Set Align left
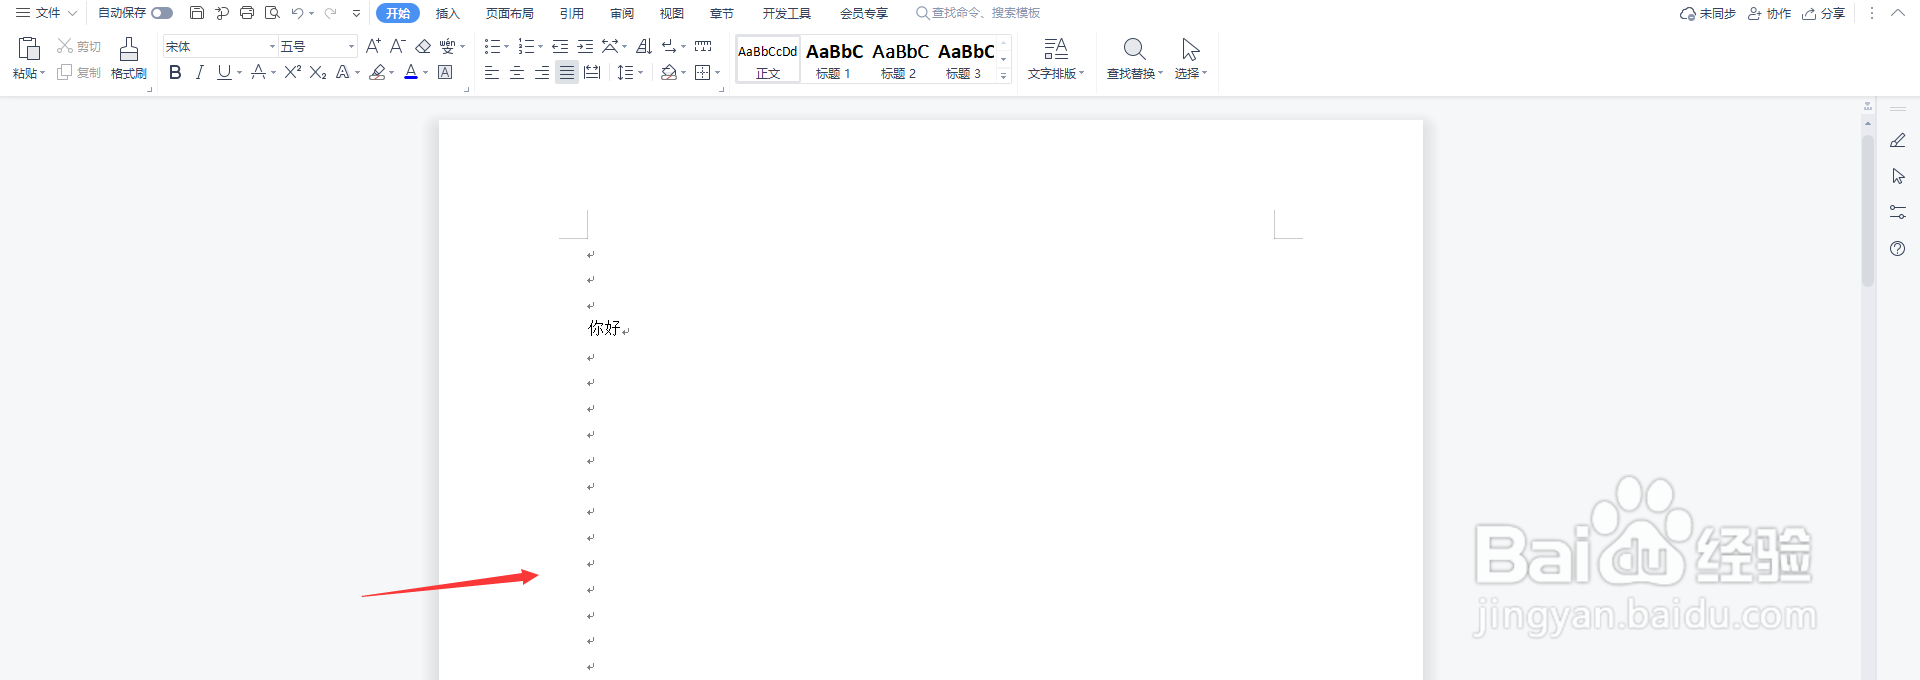The image size is (1920, 680). [x=492, y=72]
